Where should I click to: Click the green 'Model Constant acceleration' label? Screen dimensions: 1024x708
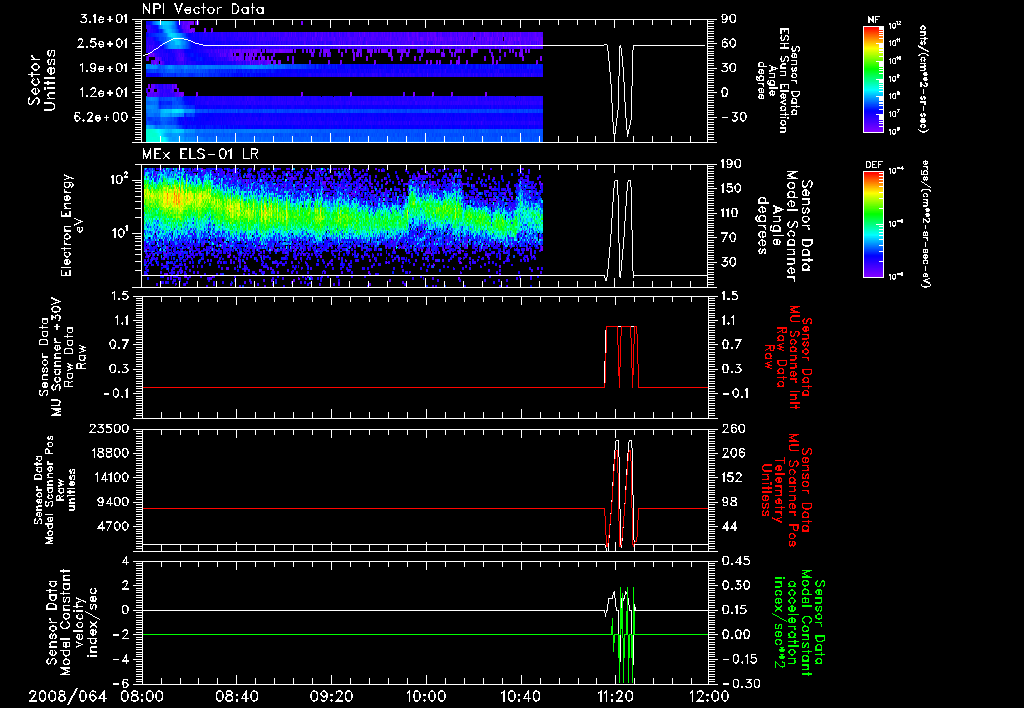point(799,622)
